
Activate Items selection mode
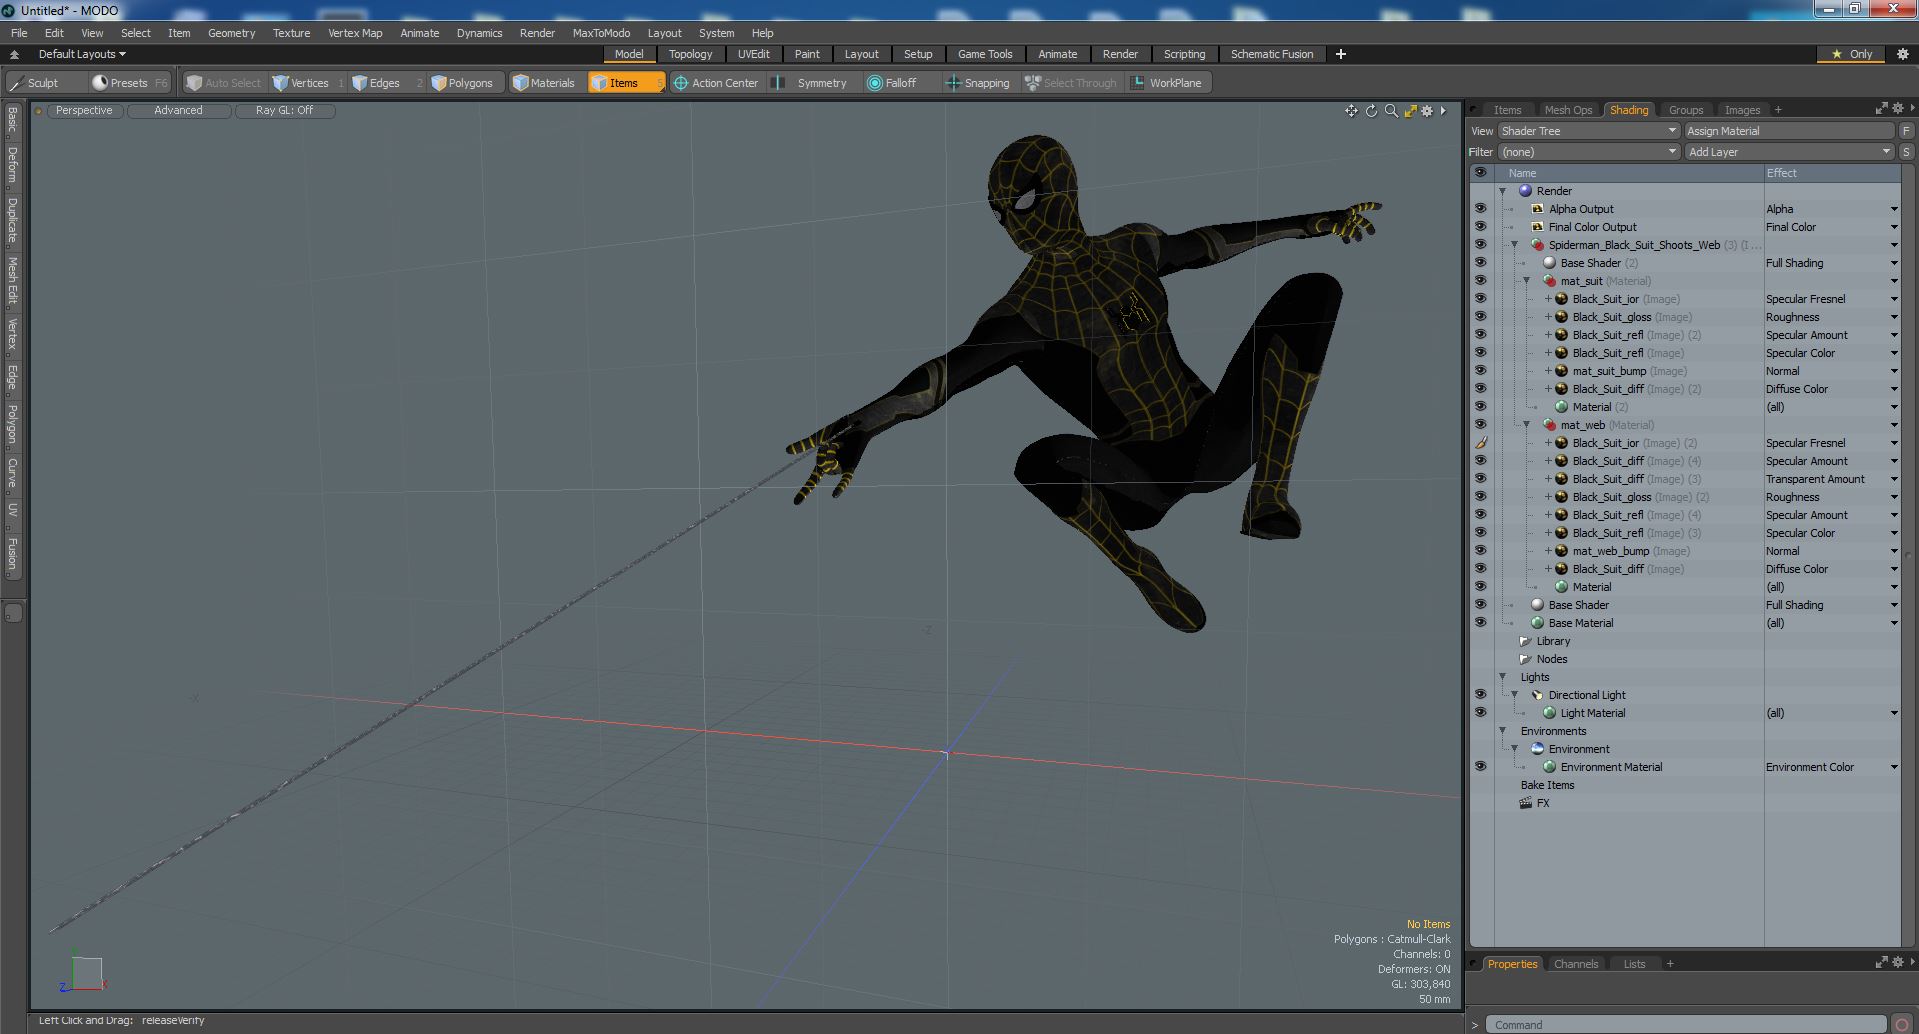(626, 83)
